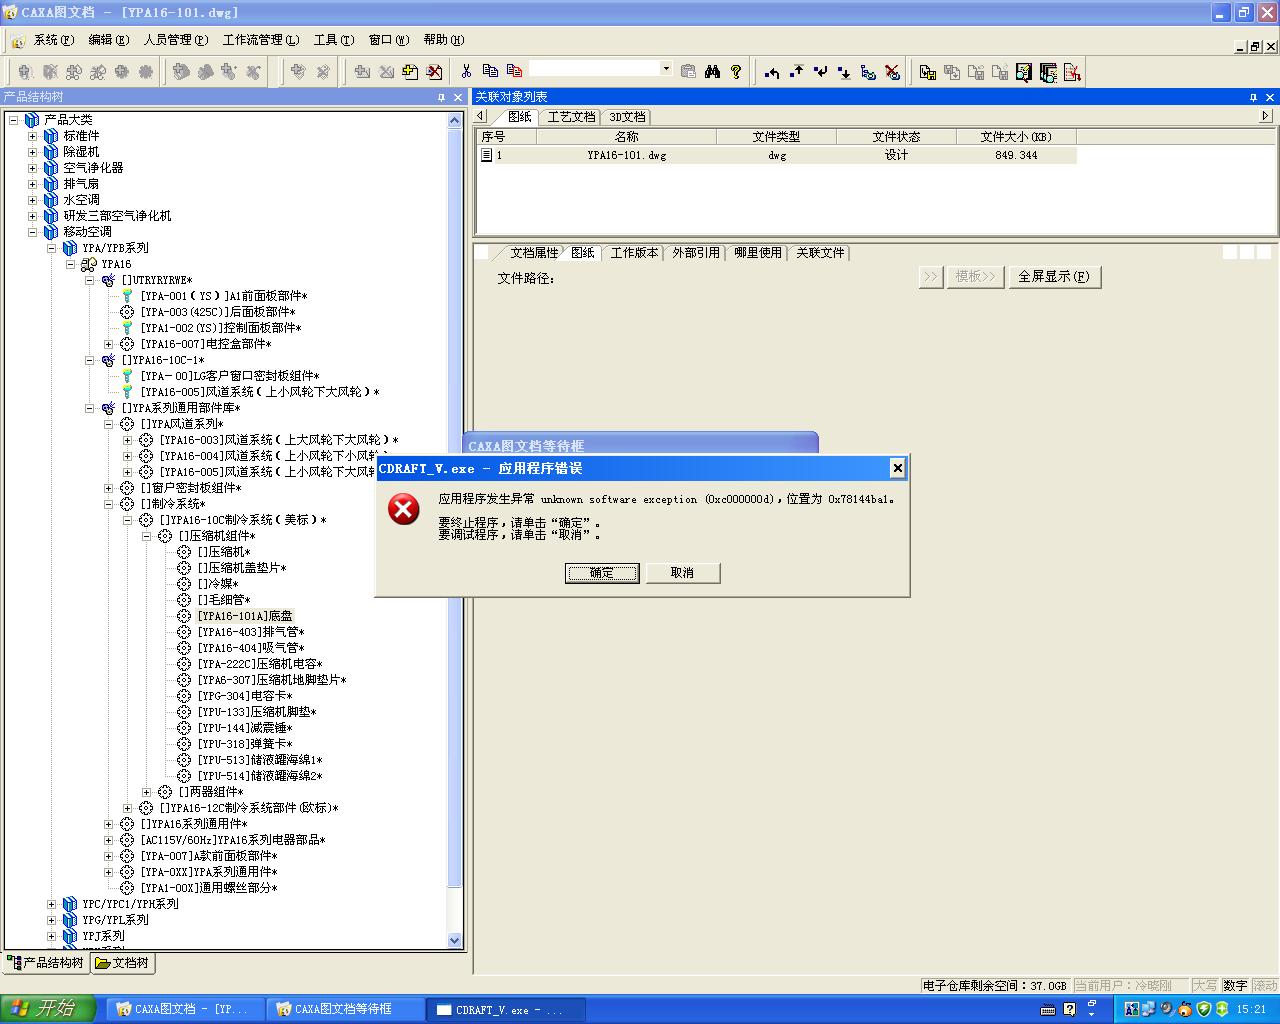Collapse the 移动空调 tree node
The height and width of the screenshot is (1024, 1280).
pyautogui.click(x=33, y=232)
